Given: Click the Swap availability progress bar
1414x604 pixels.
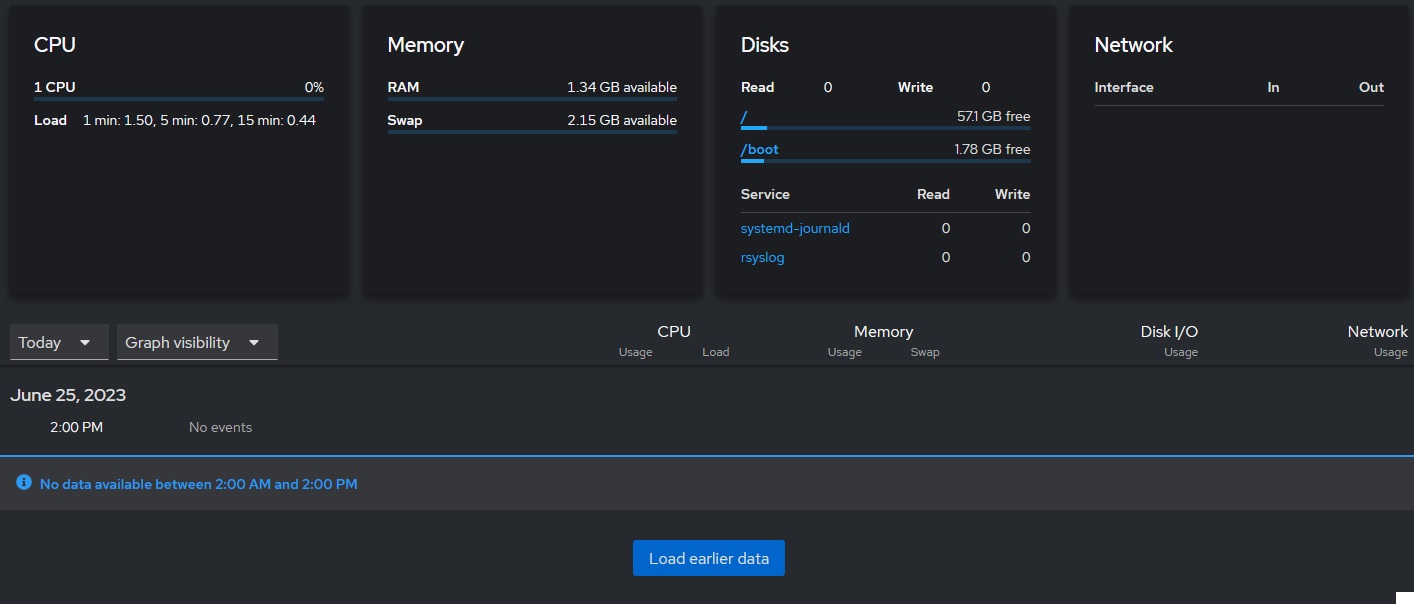Looking at the screenshot, I should (x=532, y=133).
